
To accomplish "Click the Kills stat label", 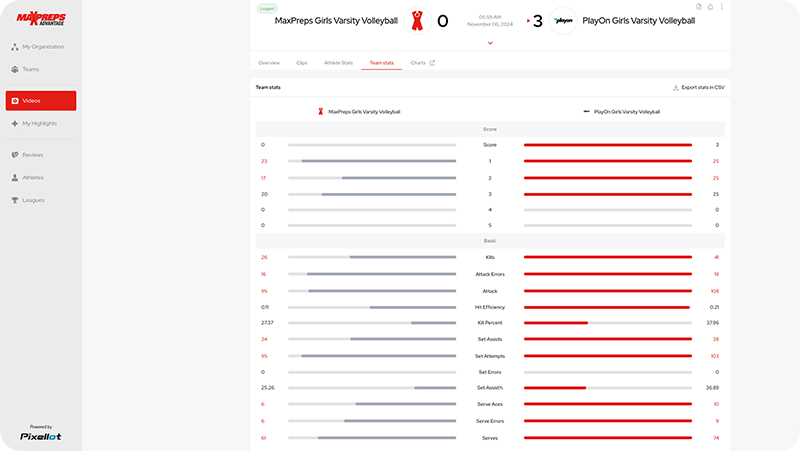I will [490, 257].
